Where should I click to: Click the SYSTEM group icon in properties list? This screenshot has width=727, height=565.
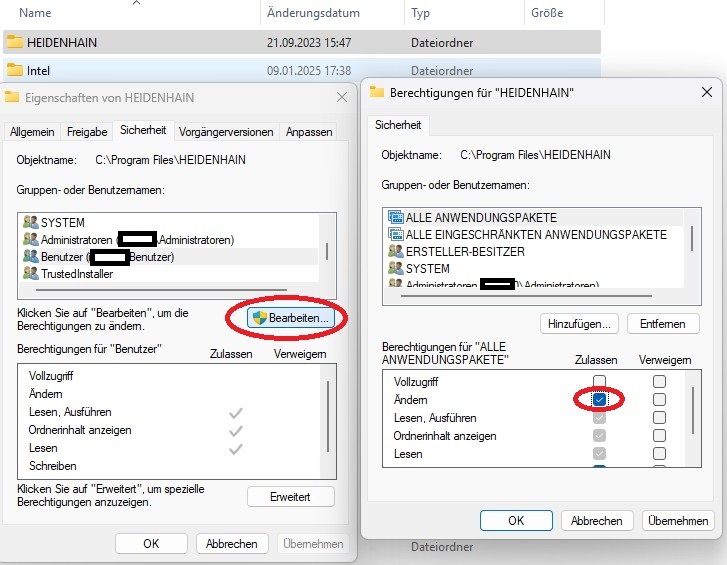tap(31, 222)
